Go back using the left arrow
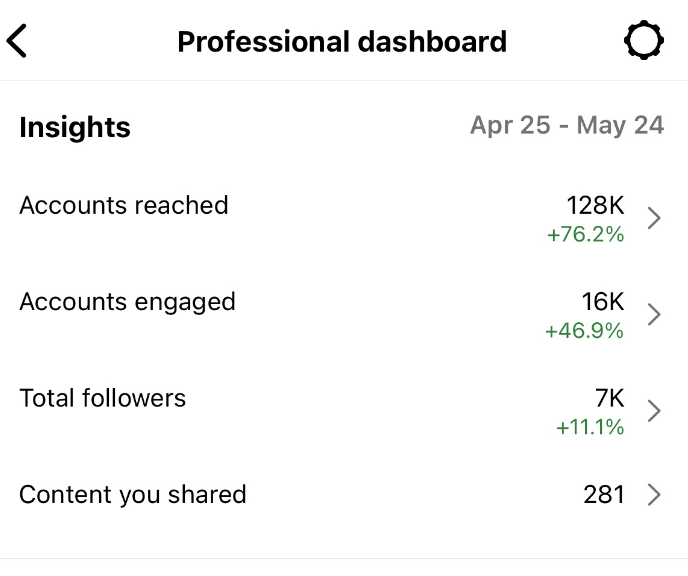688x576 pixels. point(17,41)
